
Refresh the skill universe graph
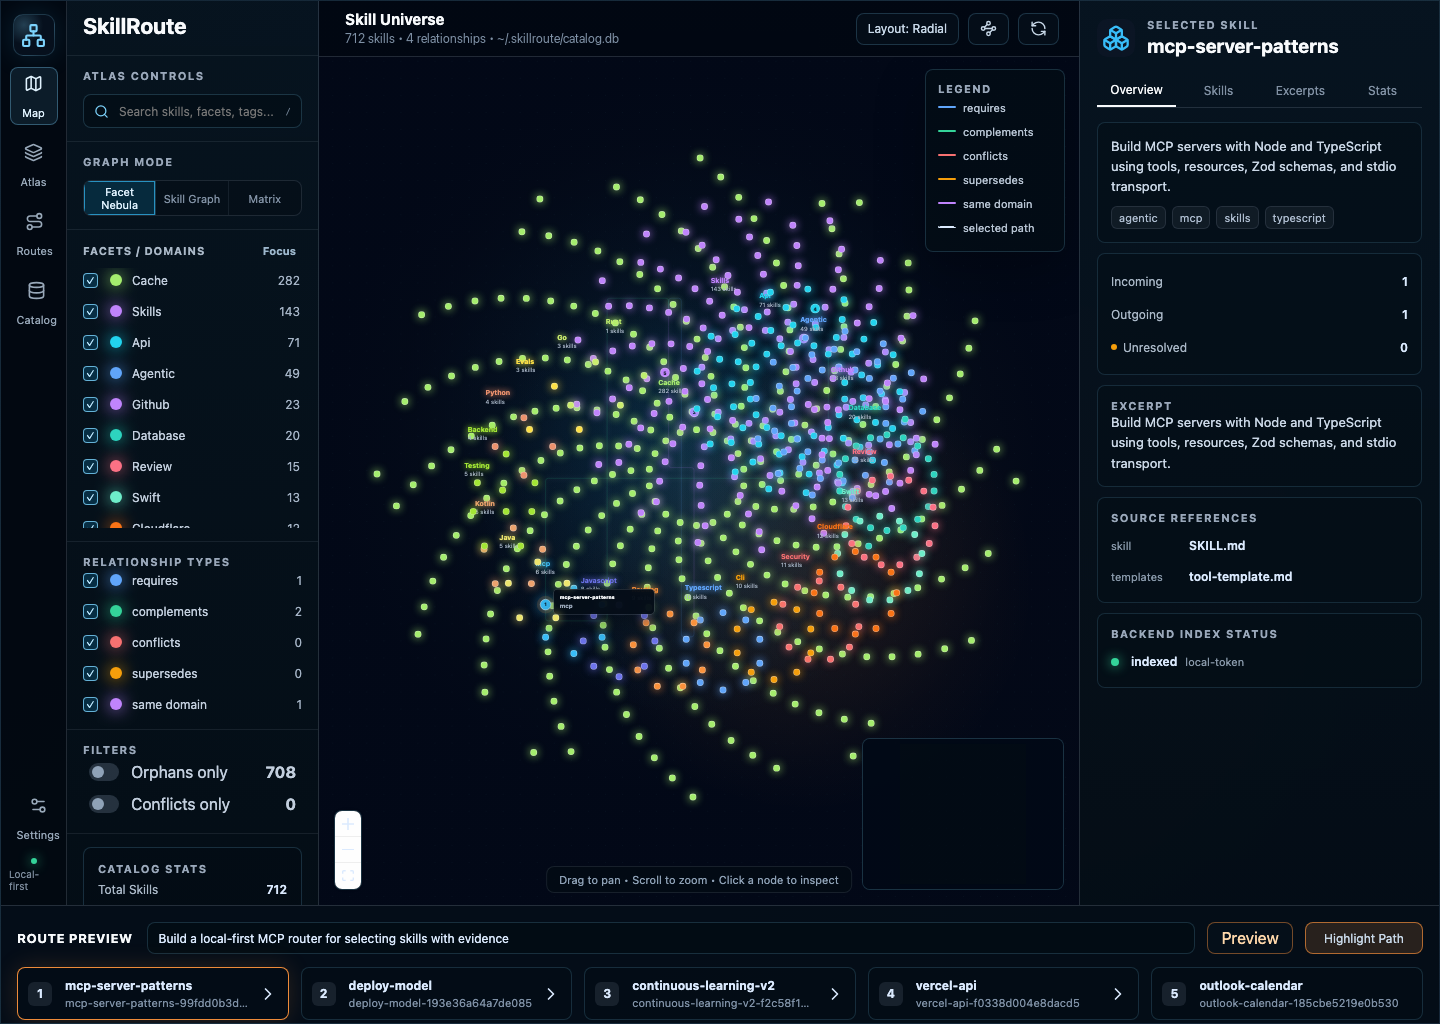[1038, 29]
